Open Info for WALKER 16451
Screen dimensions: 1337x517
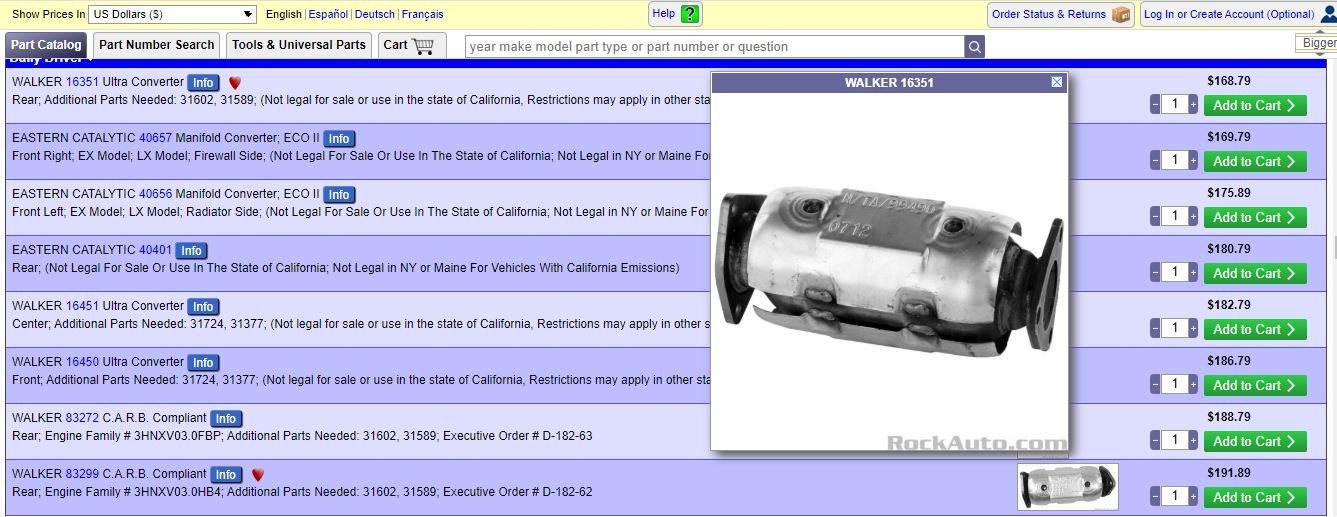203,307
